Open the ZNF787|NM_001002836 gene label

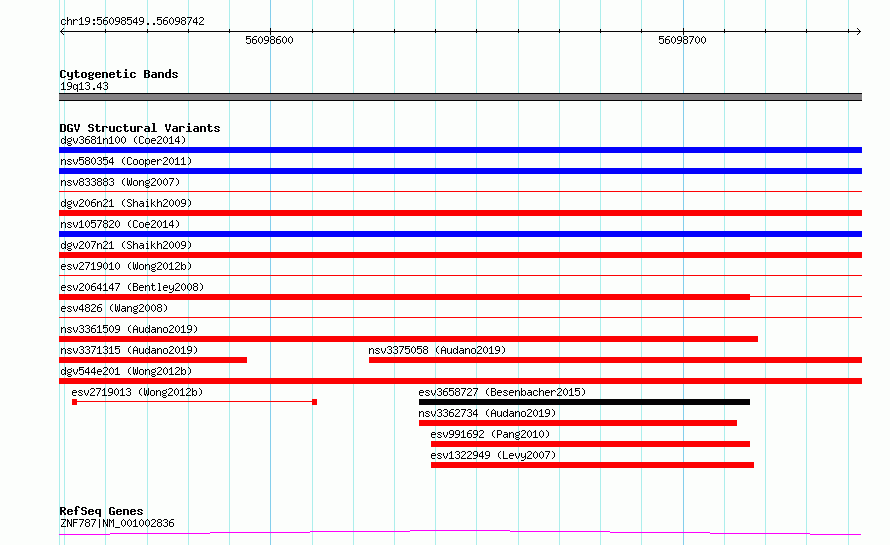pyautogui.click(x=117, y=523)
